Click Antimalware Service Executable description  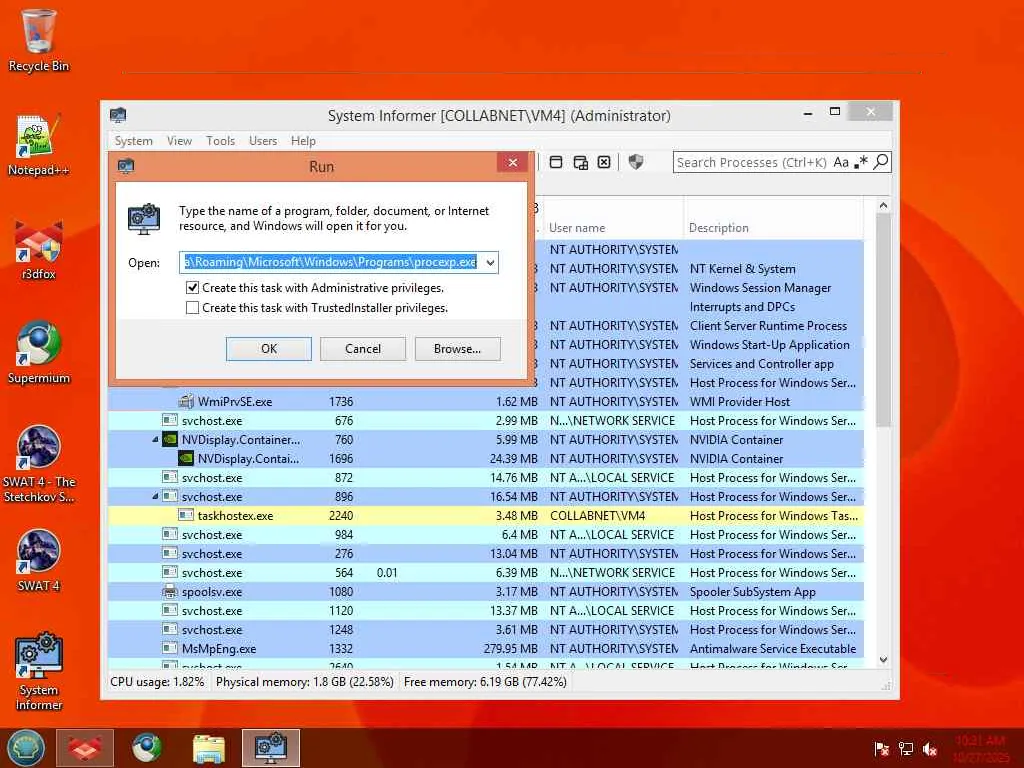773,648
